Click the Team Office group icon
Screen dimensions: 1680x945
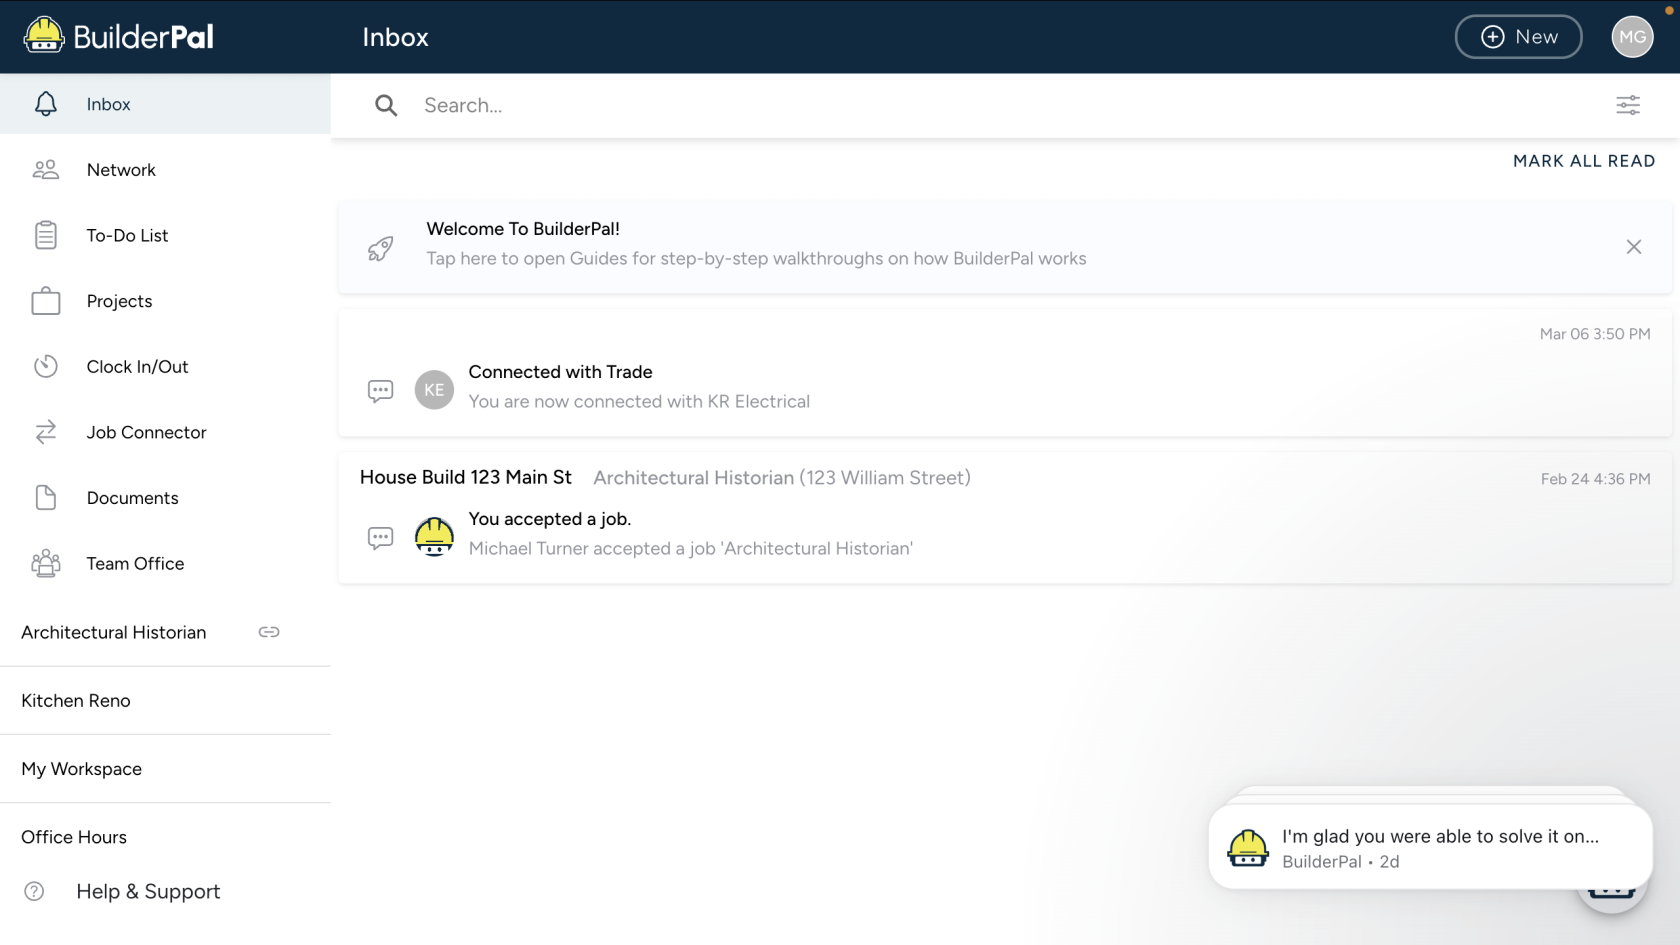point(46,563)
